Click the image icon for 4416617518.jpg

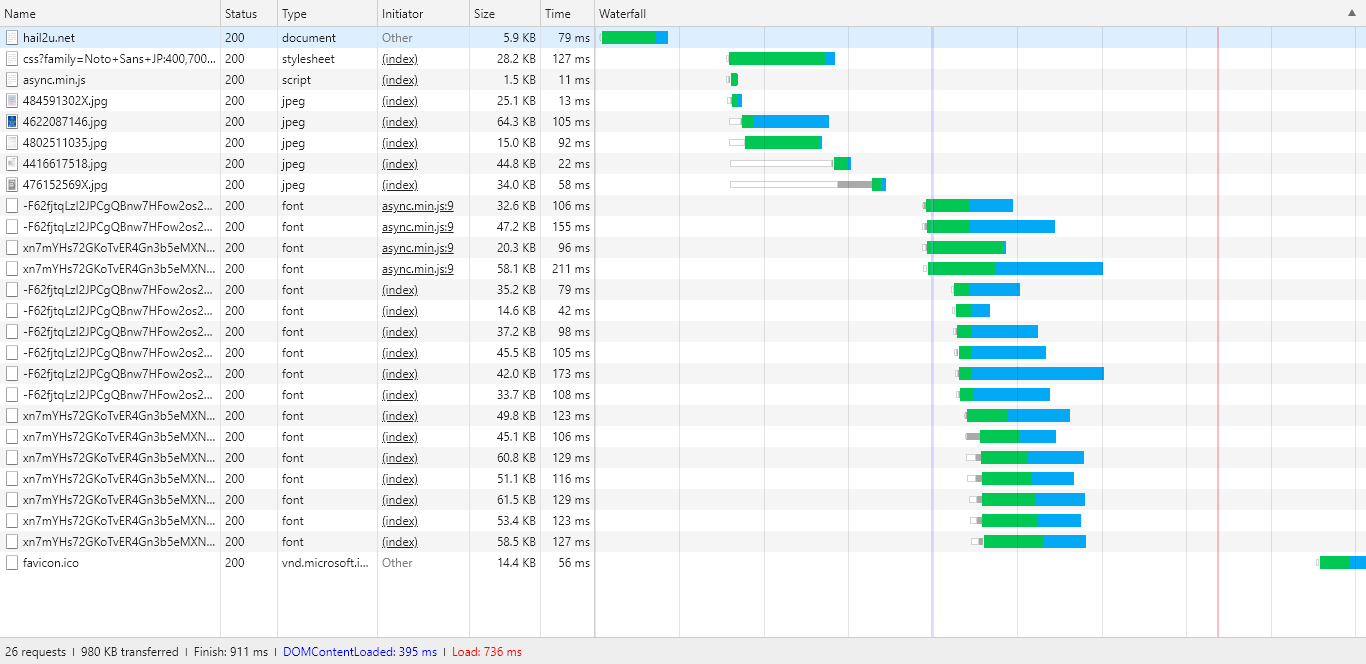tap(12, 164)
